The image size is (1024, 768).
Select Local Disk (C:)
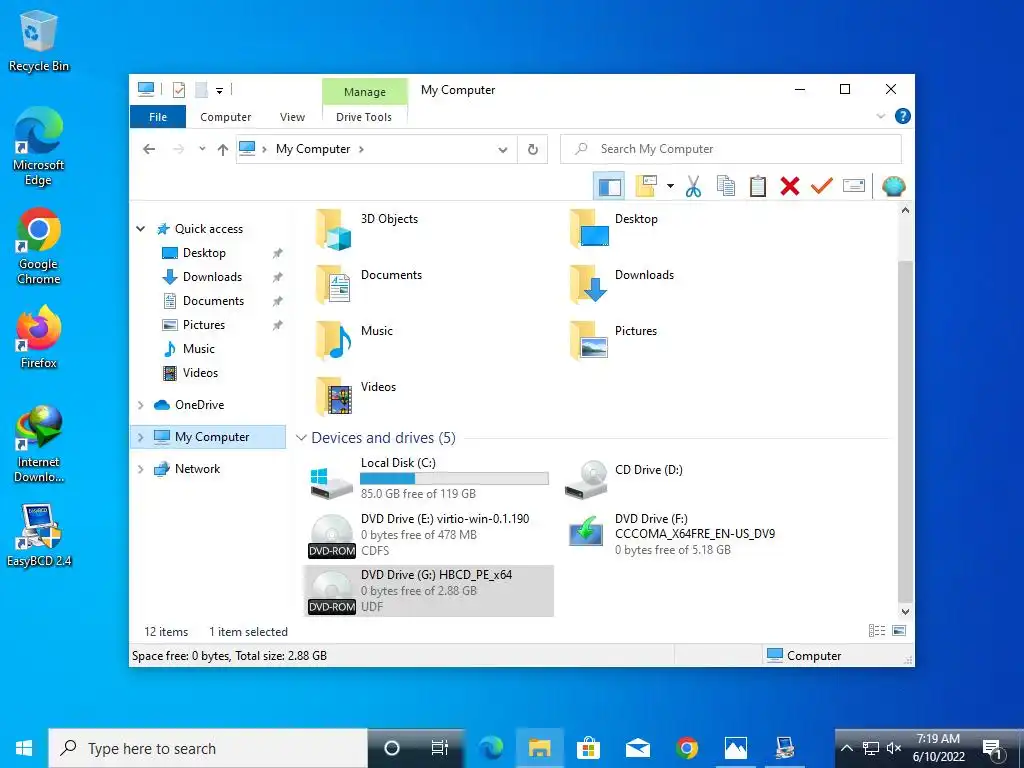[429, 479]
